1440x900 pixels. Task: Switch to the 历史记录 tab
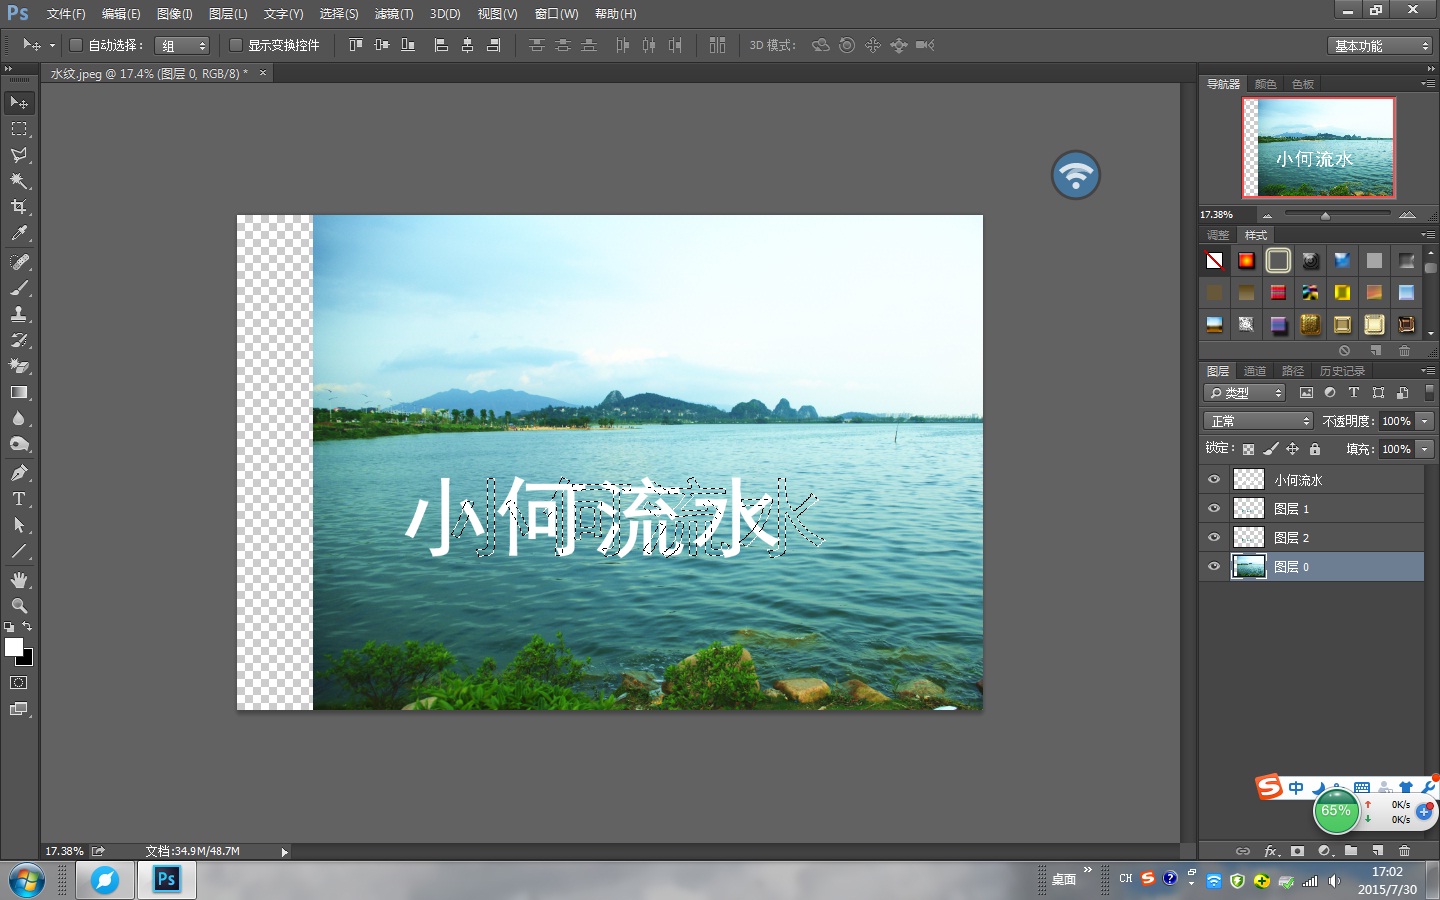[x=1342, y=371]
